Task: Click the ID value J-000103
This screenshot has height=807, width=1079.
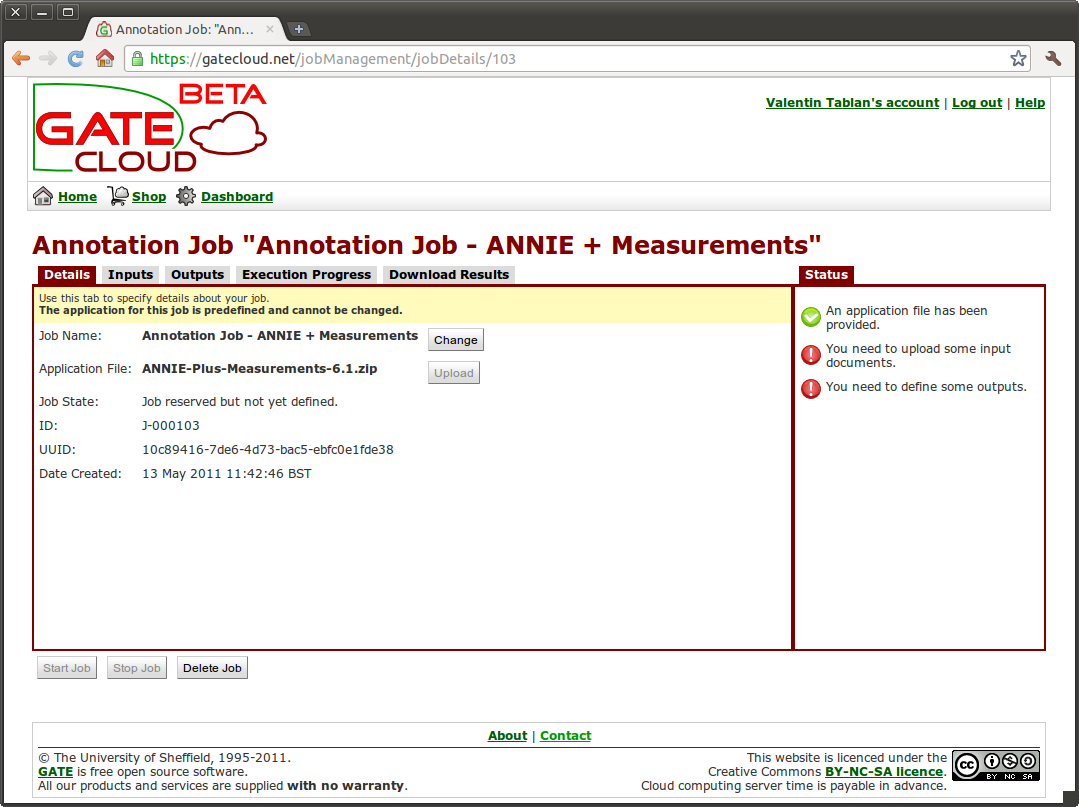Action: (x=171, y=426)
